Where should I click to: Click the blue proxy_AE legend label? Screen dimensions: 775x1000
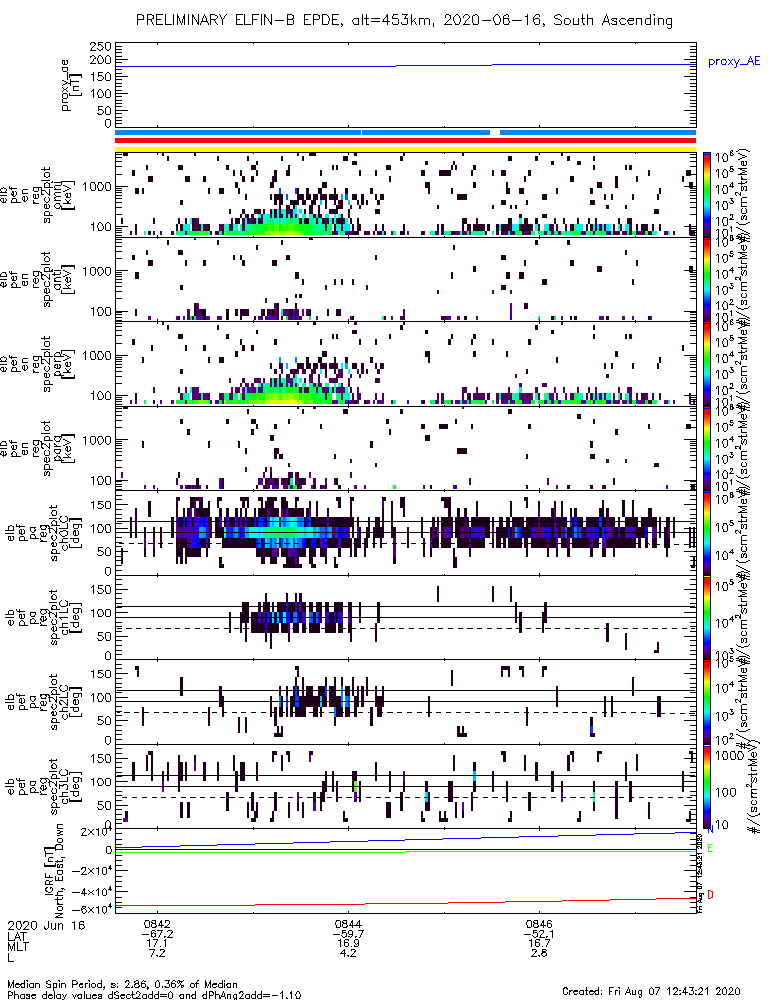pos(734,62)
